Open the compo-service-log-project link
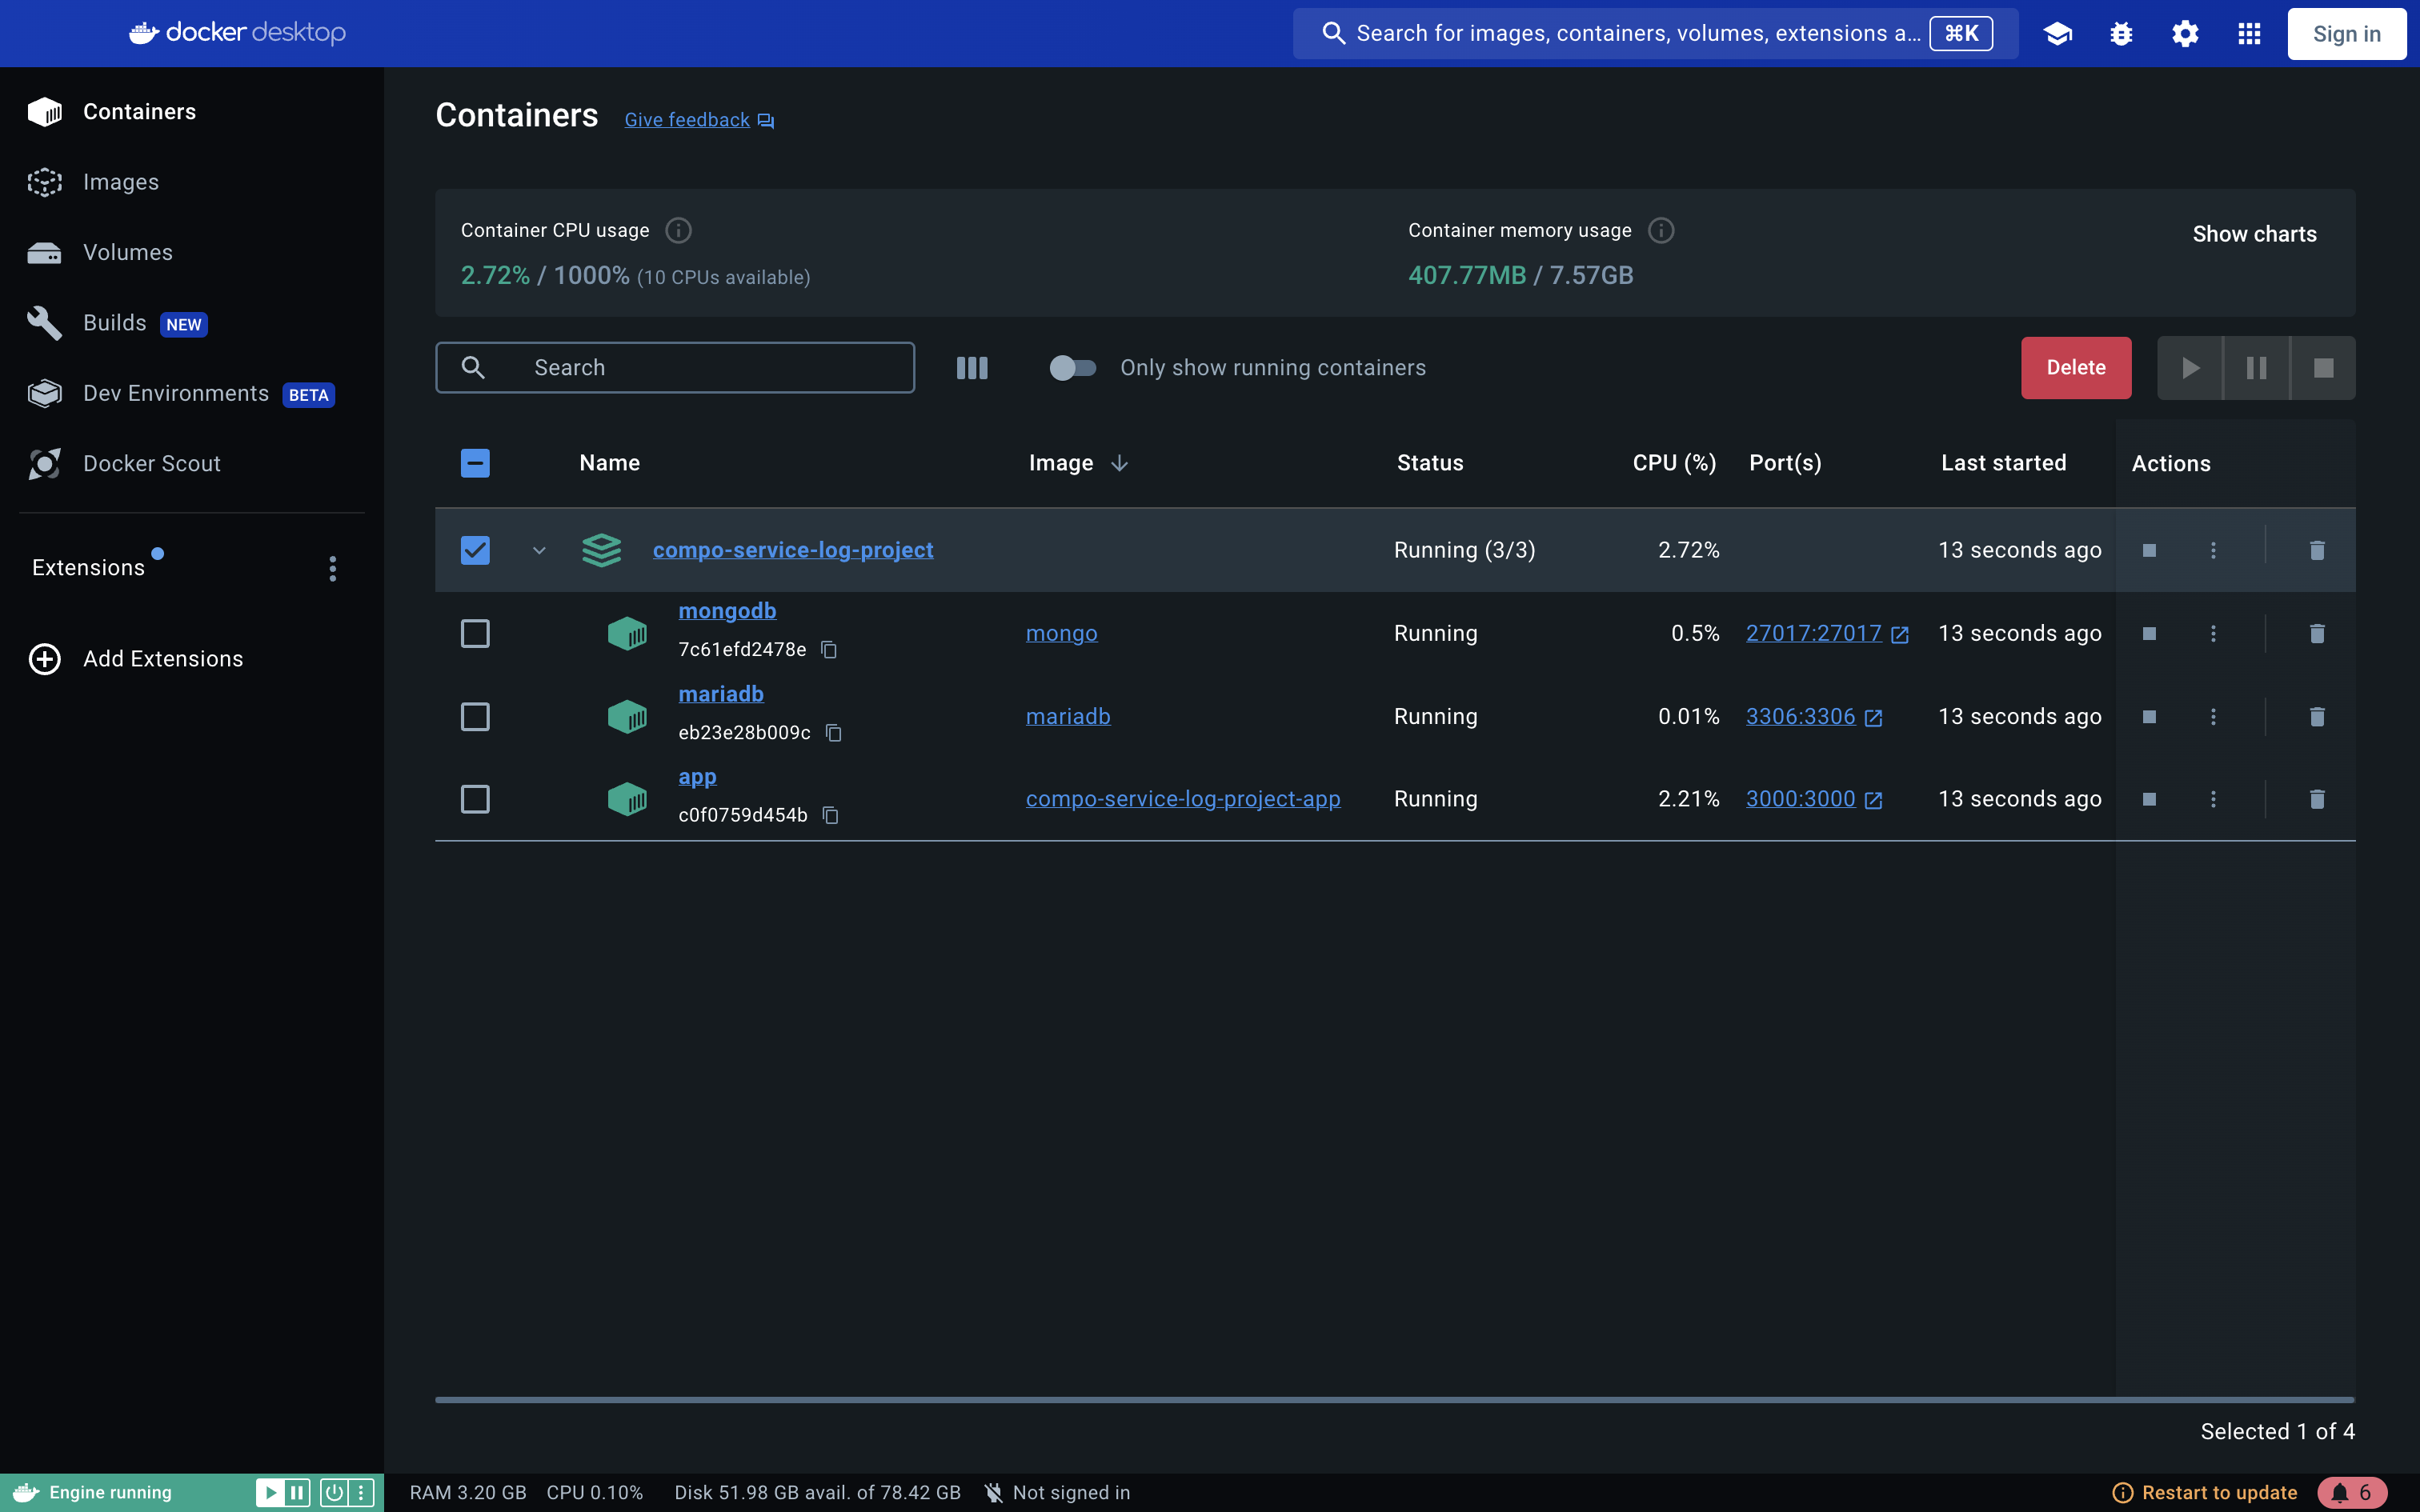The image size is (2420, 1512). [793, 550]
